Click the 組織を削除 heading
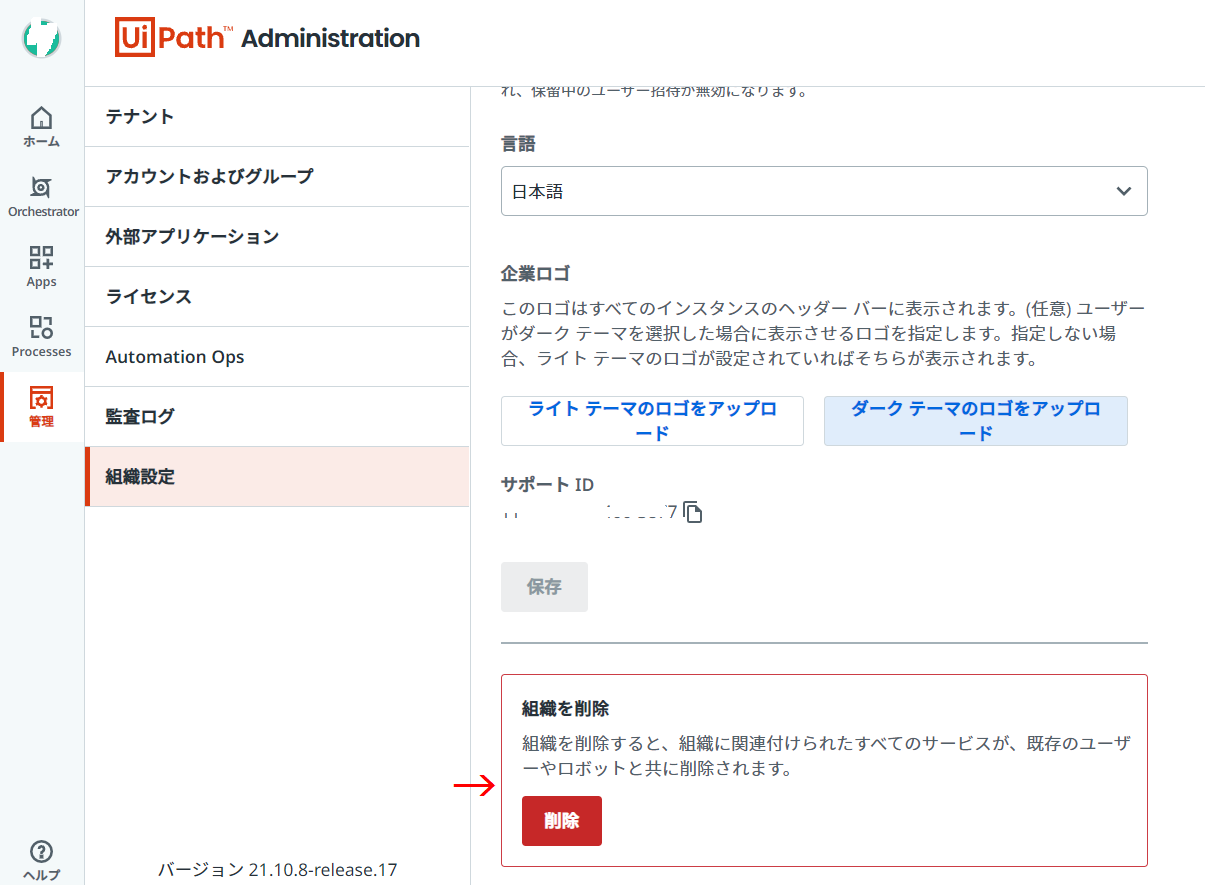 pos(566,708)
